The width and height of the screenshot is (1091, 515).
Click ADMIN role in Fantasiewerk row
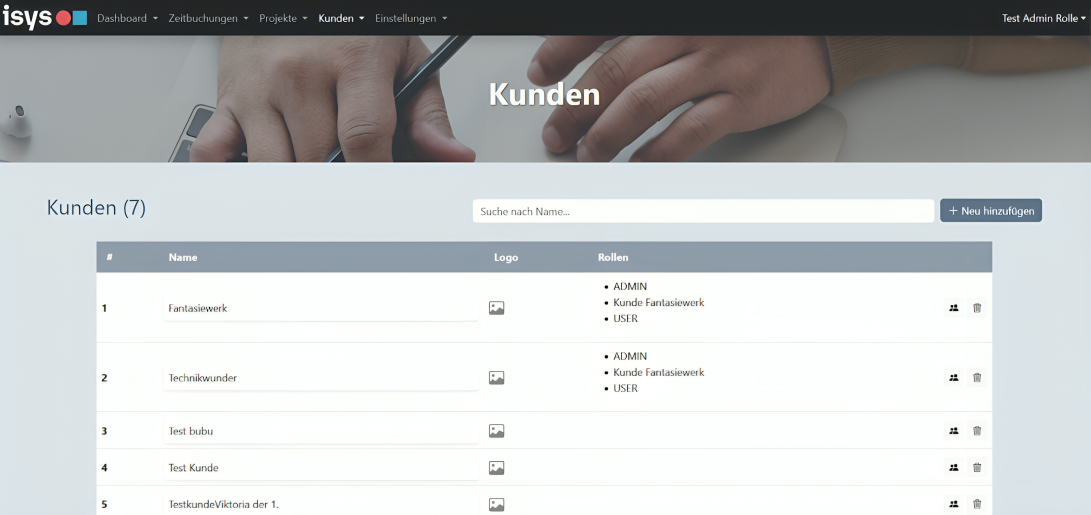click(630, 286)
